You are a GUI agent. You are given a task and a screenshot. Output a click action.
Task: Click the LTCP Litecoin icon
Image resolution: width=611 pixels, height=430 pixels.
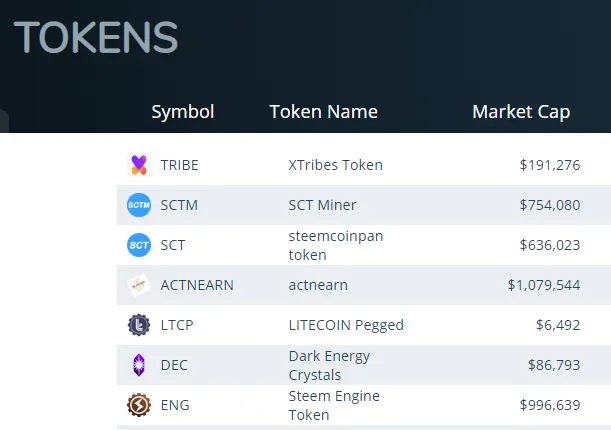click(x=138, y=325)
